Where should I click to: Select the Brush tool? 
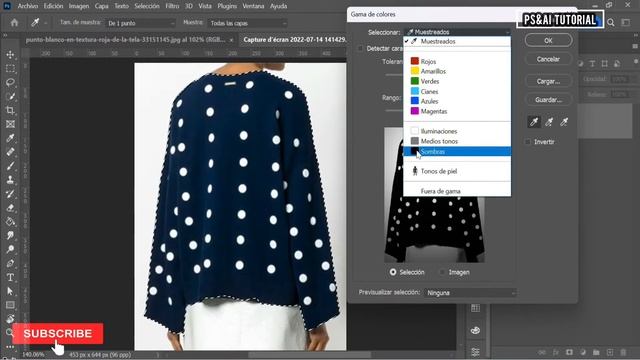(x=11, y=166)
